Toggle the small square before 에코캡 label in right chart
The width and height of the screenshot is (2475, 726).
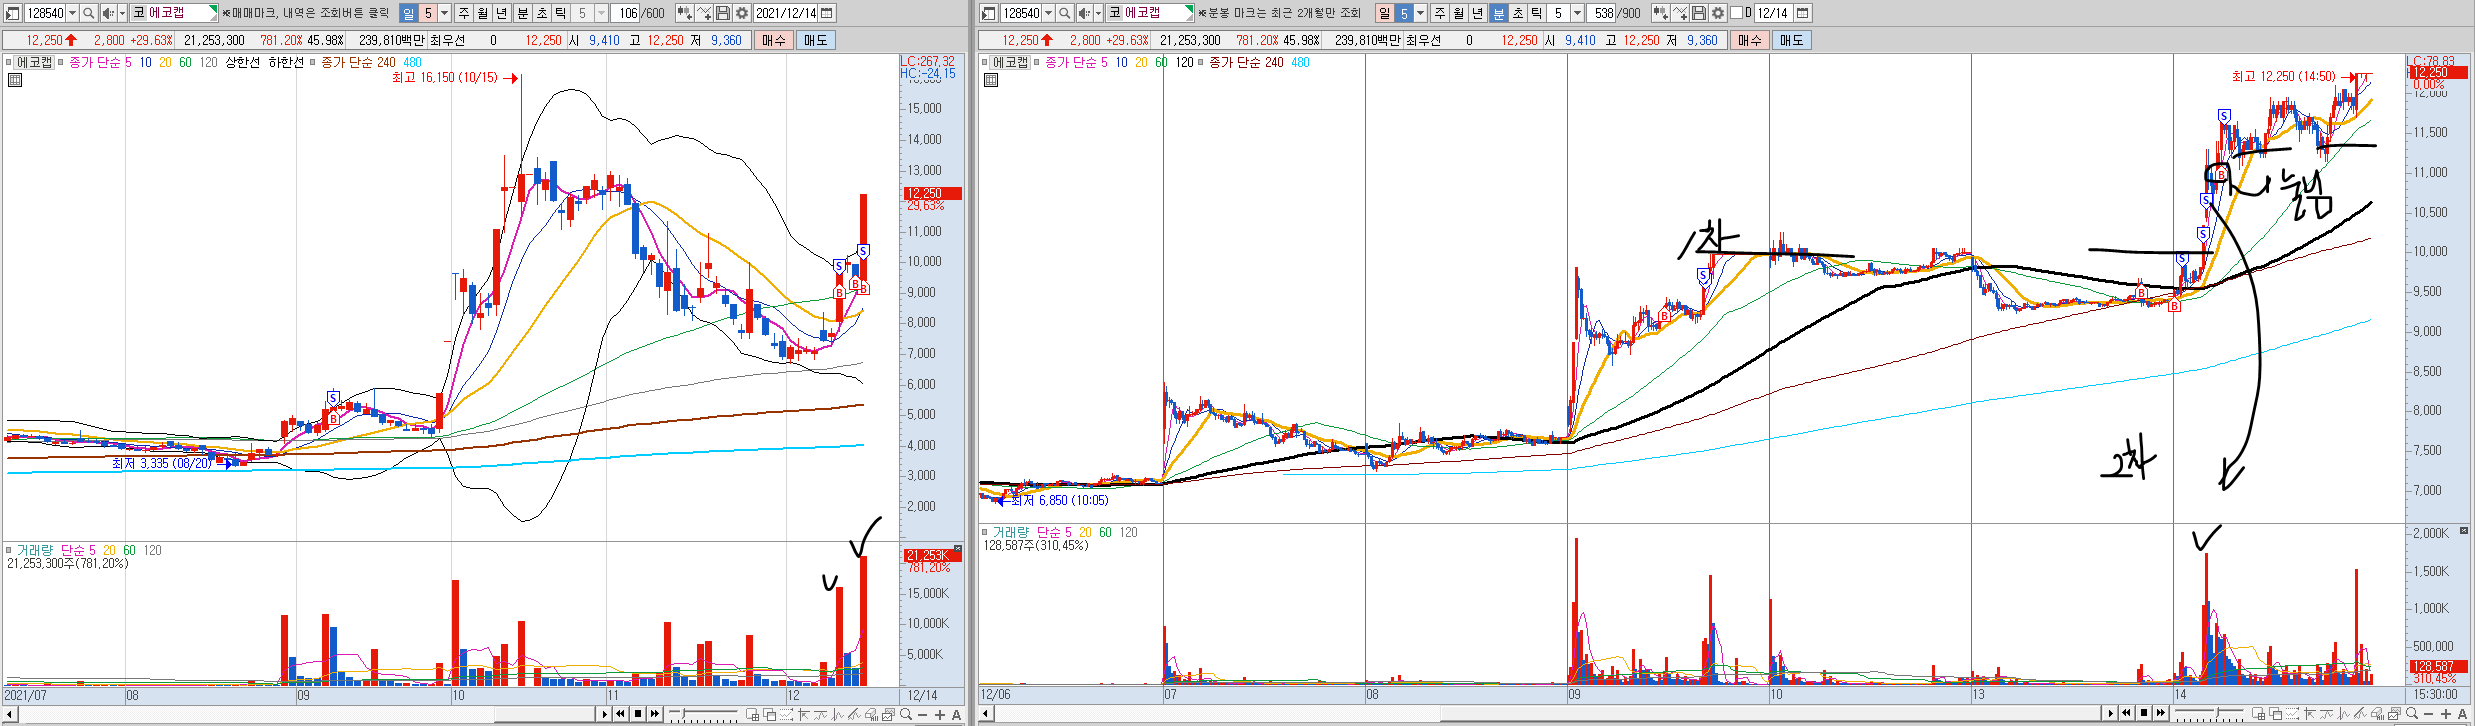click(985, 62)
